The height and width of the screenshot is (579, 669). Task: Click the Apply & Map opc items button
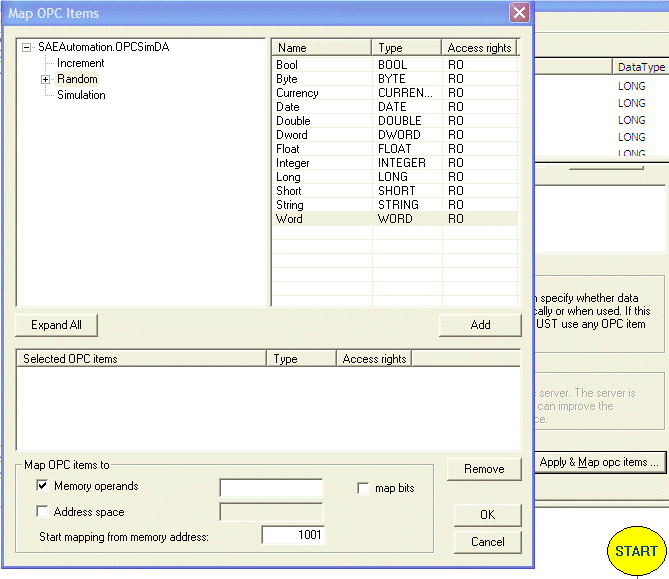click(599, 462)
